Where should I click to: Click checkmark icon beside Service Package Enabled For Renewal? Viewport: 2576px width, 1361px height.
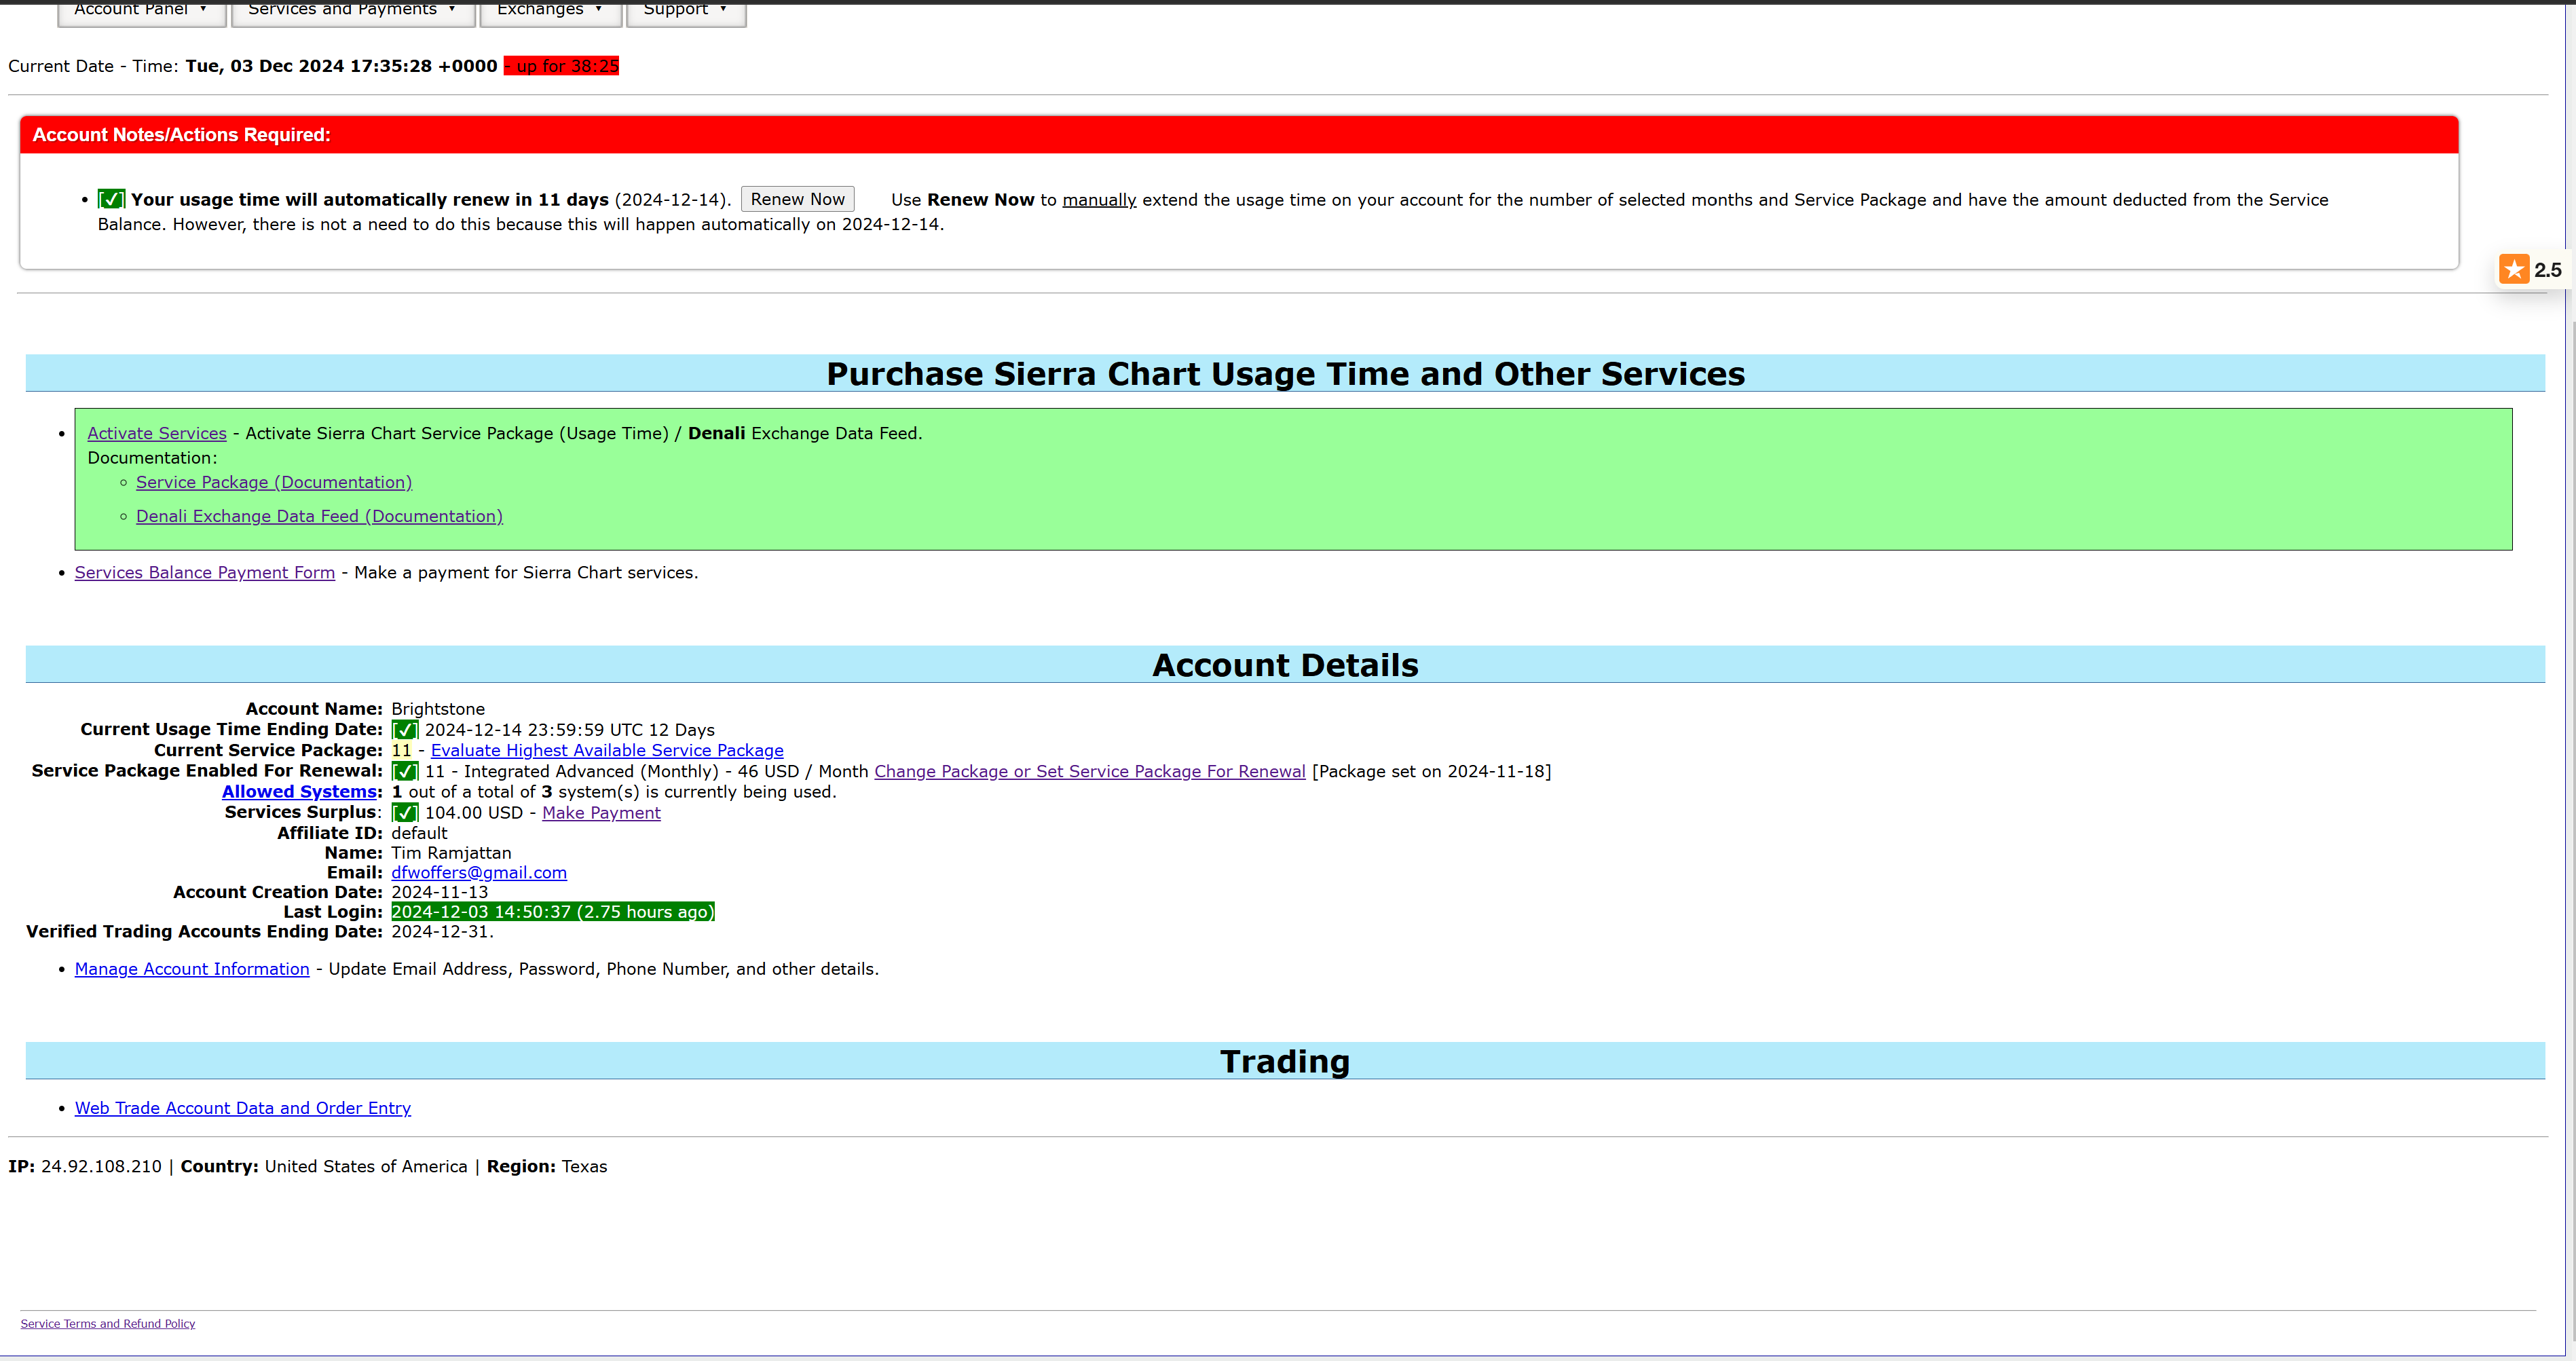pos(404,771)
